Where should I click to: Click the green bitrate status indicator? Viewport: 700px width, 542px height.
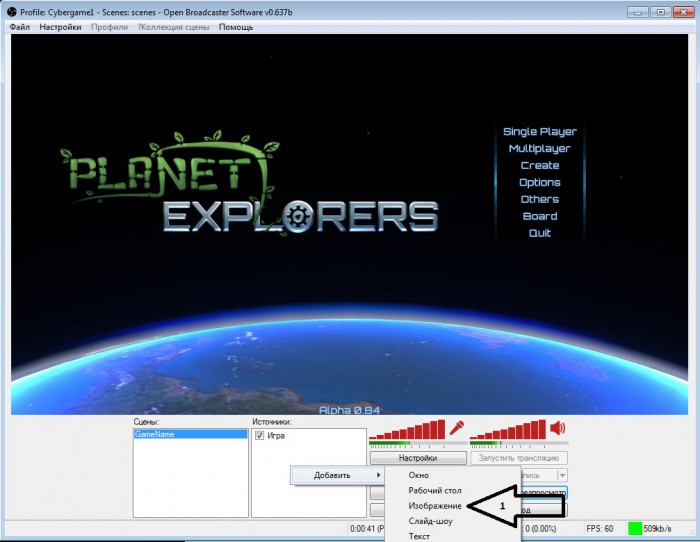(635, 527)
